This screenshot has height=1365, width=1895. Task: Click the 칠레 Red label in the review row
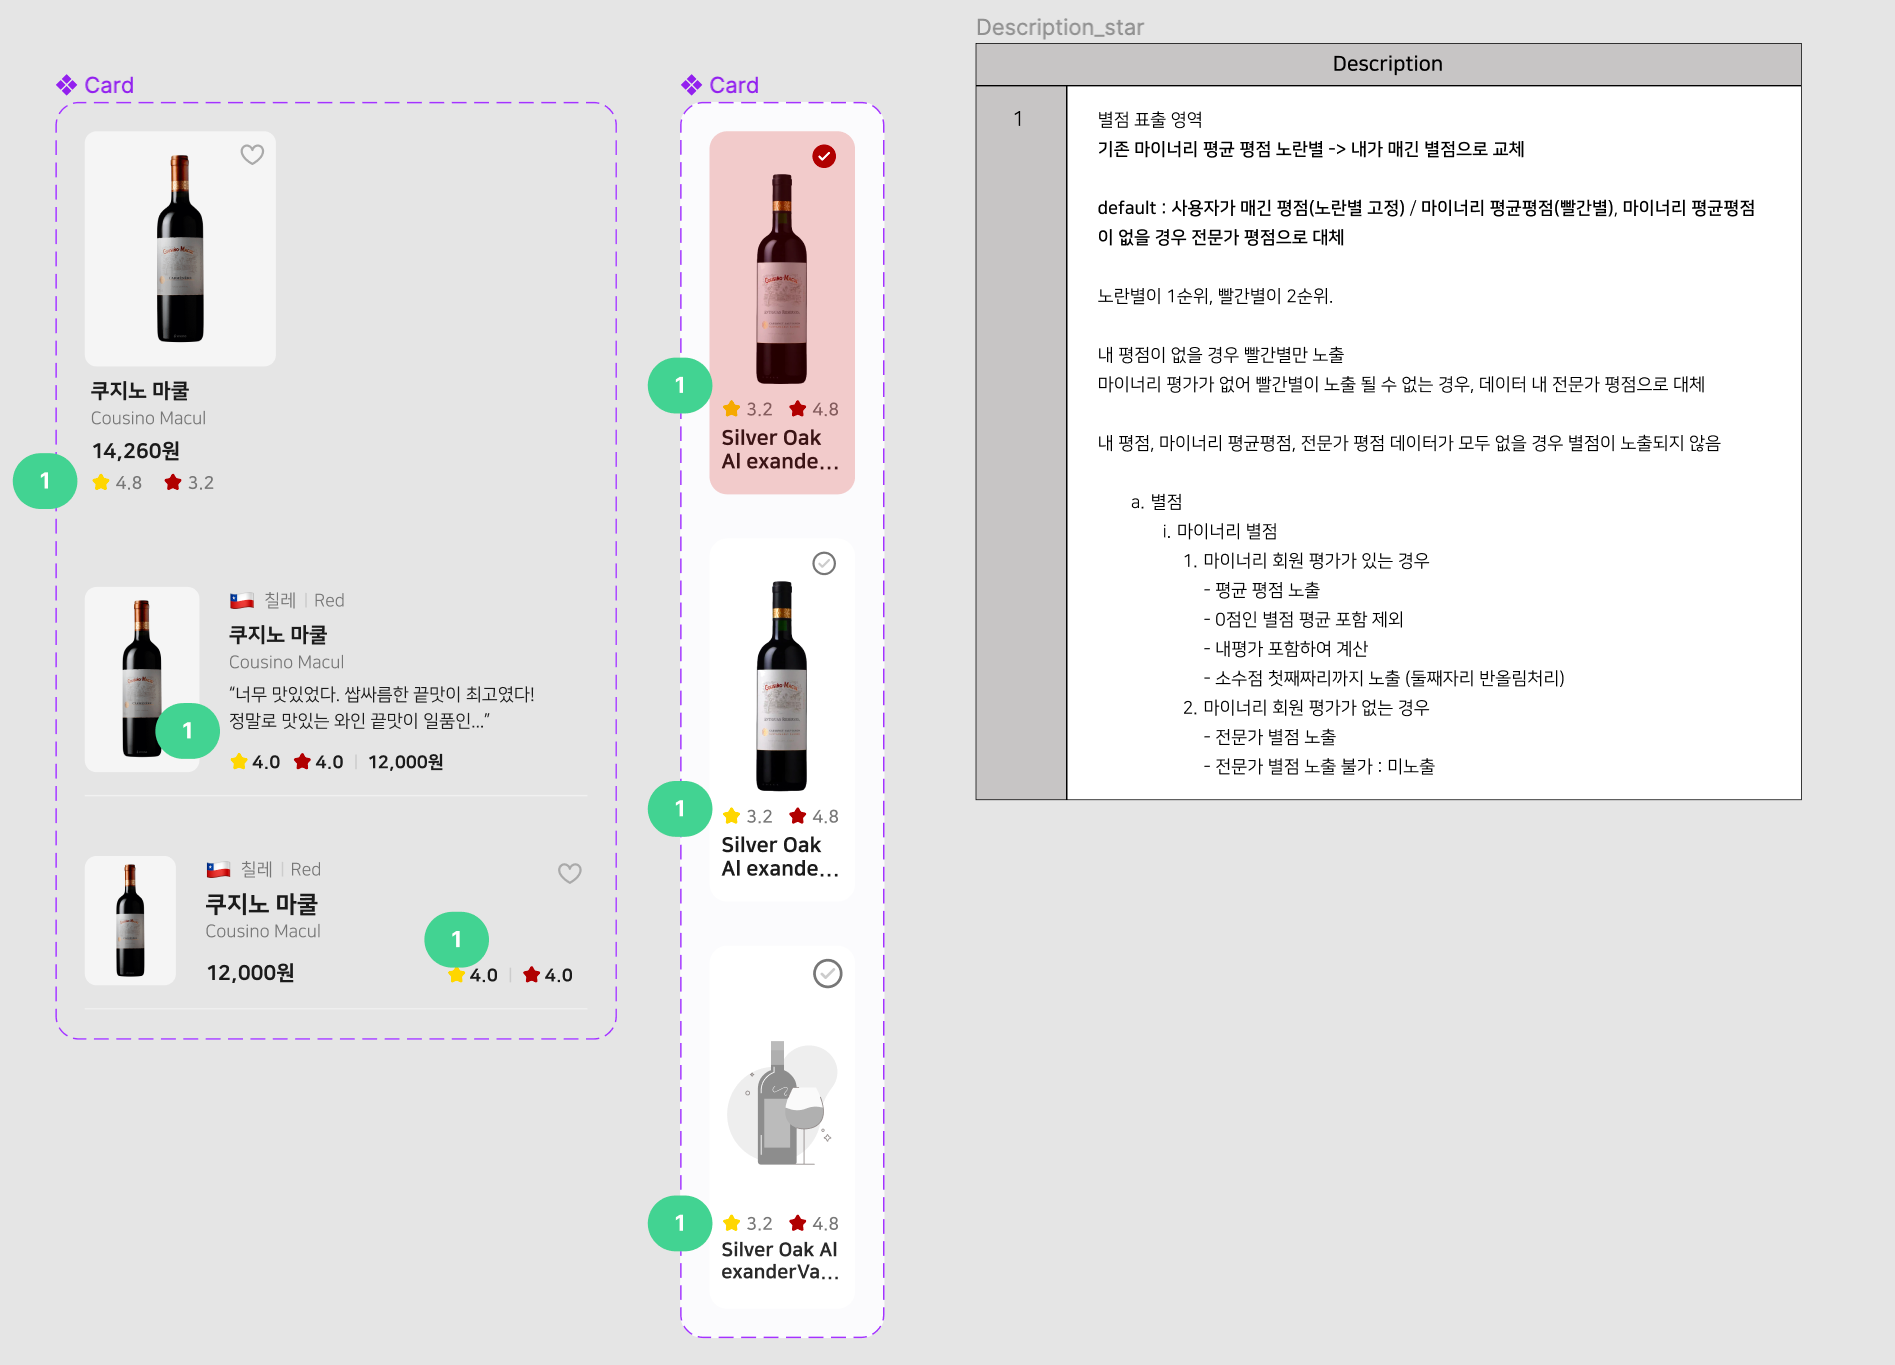click(x=304, y=600)
